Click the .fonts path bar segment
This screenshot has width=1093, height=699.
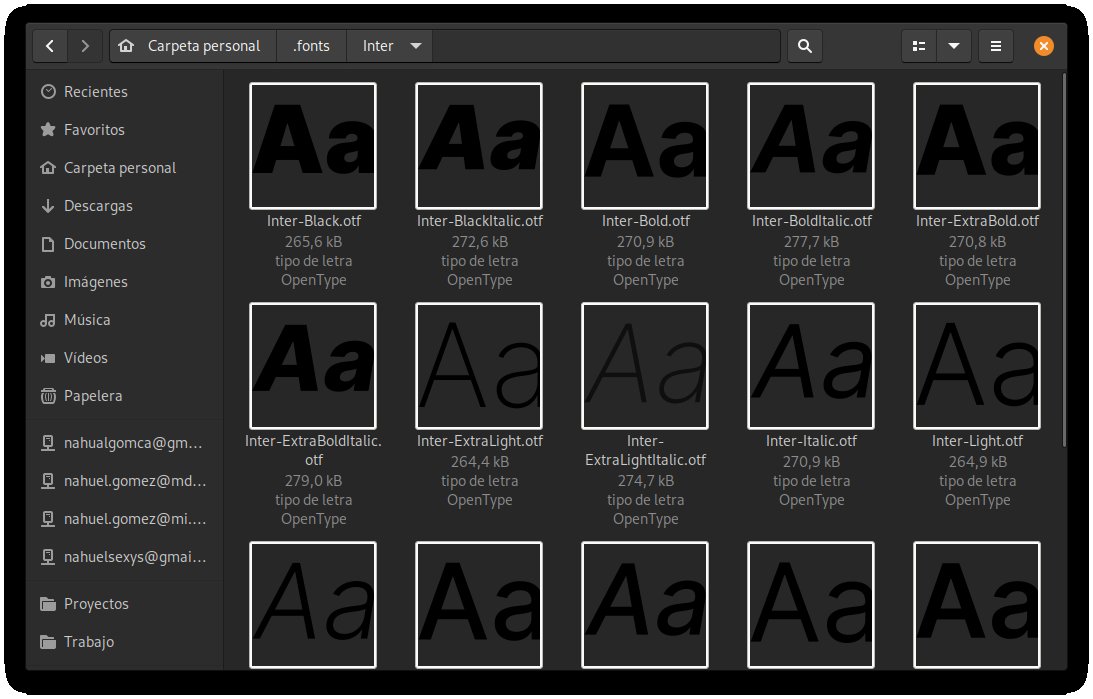pos(311,46)
